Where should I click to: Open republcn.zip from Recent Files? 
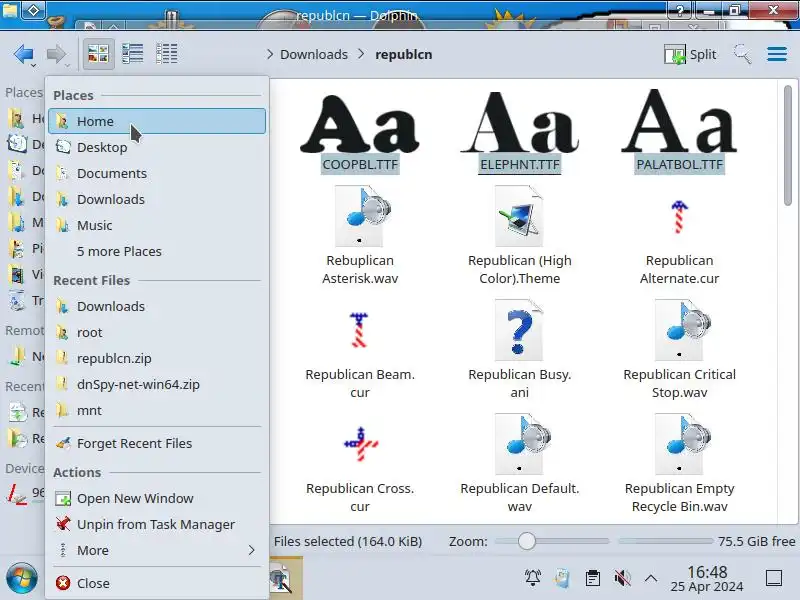(157, 359)
